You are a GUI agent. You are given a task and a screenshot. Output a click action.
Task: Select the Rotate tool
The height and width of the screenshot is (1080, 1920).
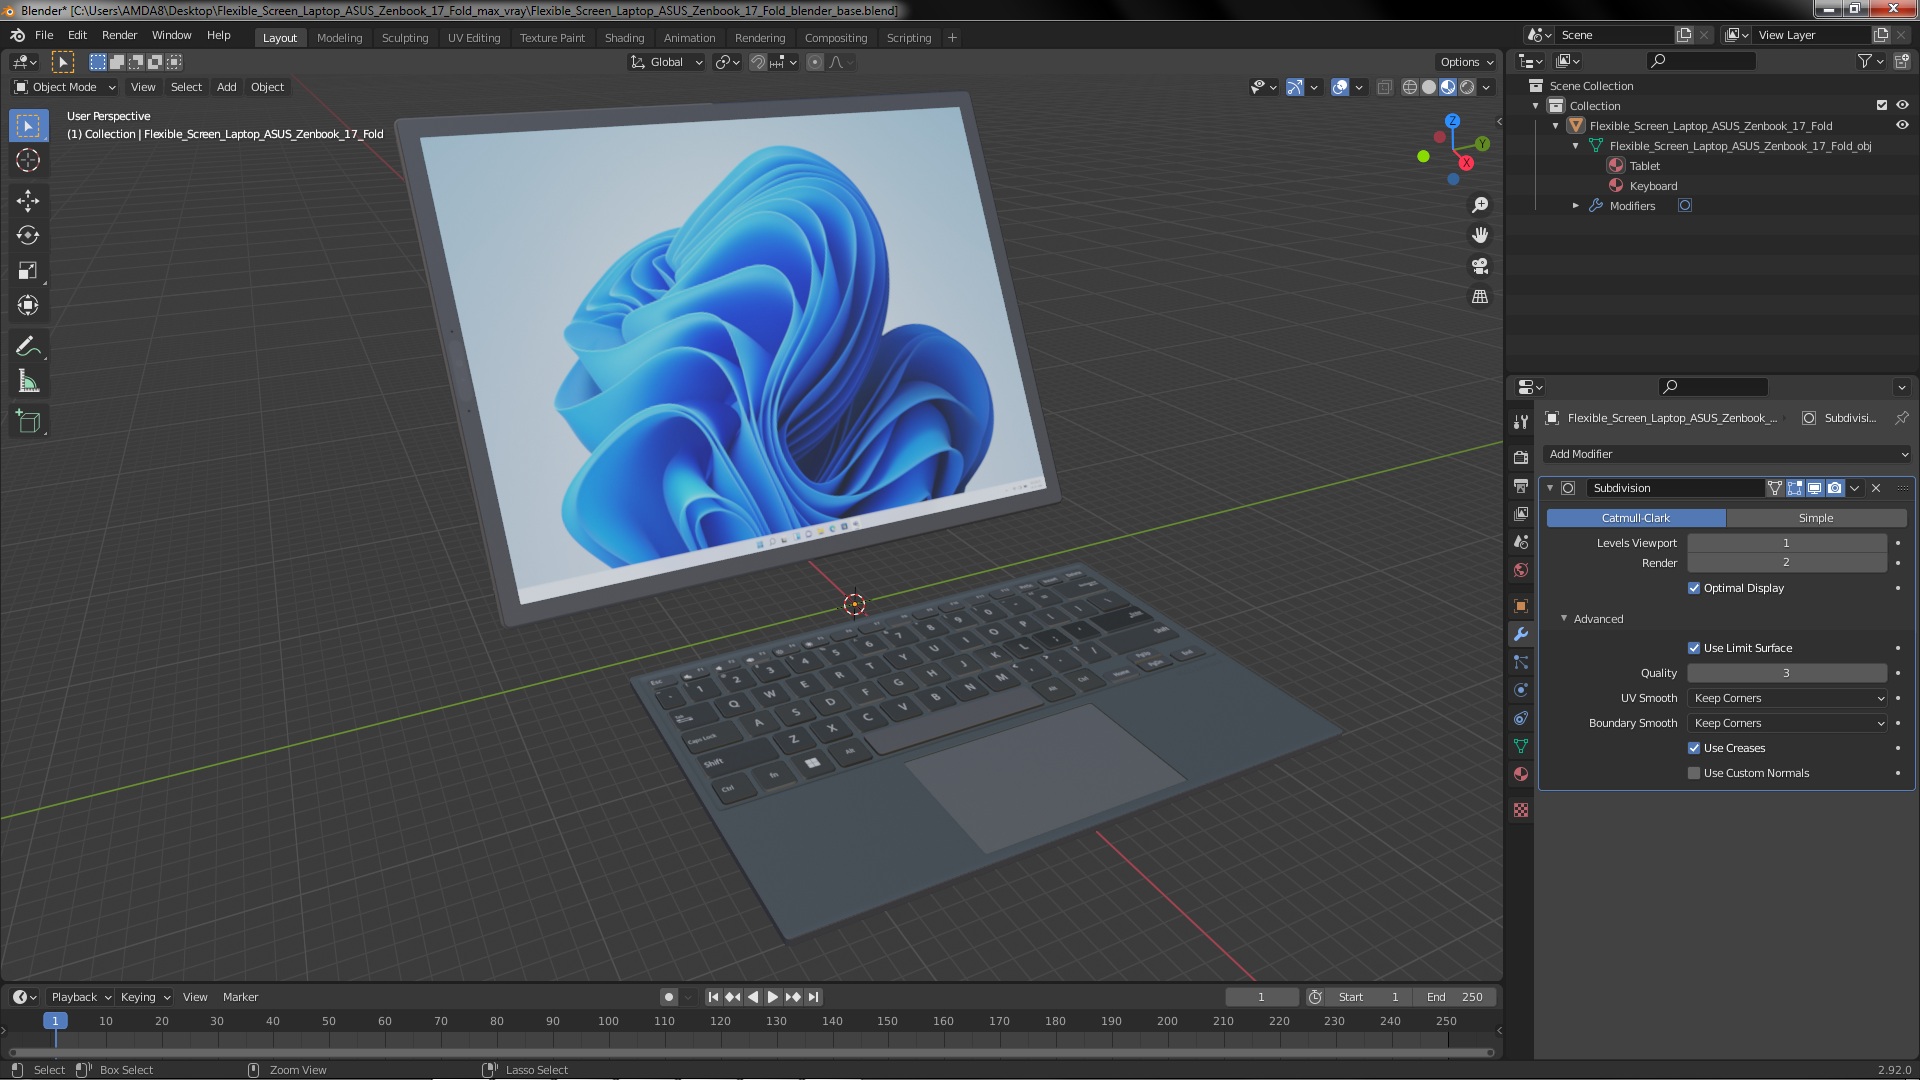28,236
